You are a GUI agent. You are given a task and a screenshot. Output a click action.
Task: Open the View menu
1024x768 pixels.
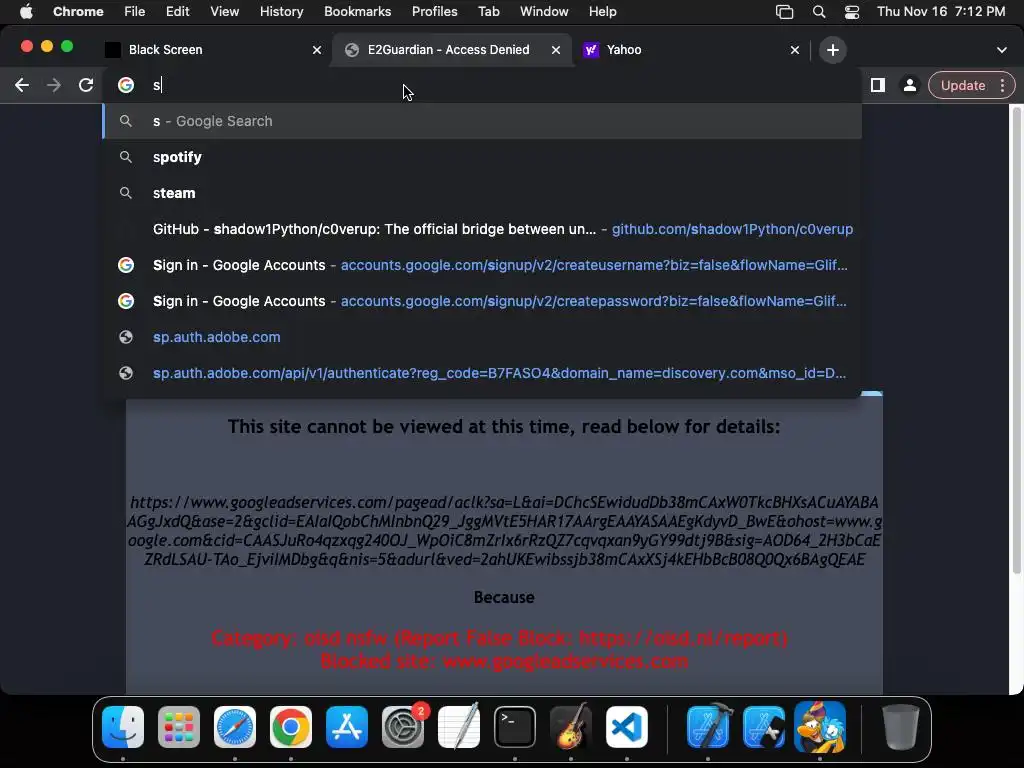coord(224,11)
